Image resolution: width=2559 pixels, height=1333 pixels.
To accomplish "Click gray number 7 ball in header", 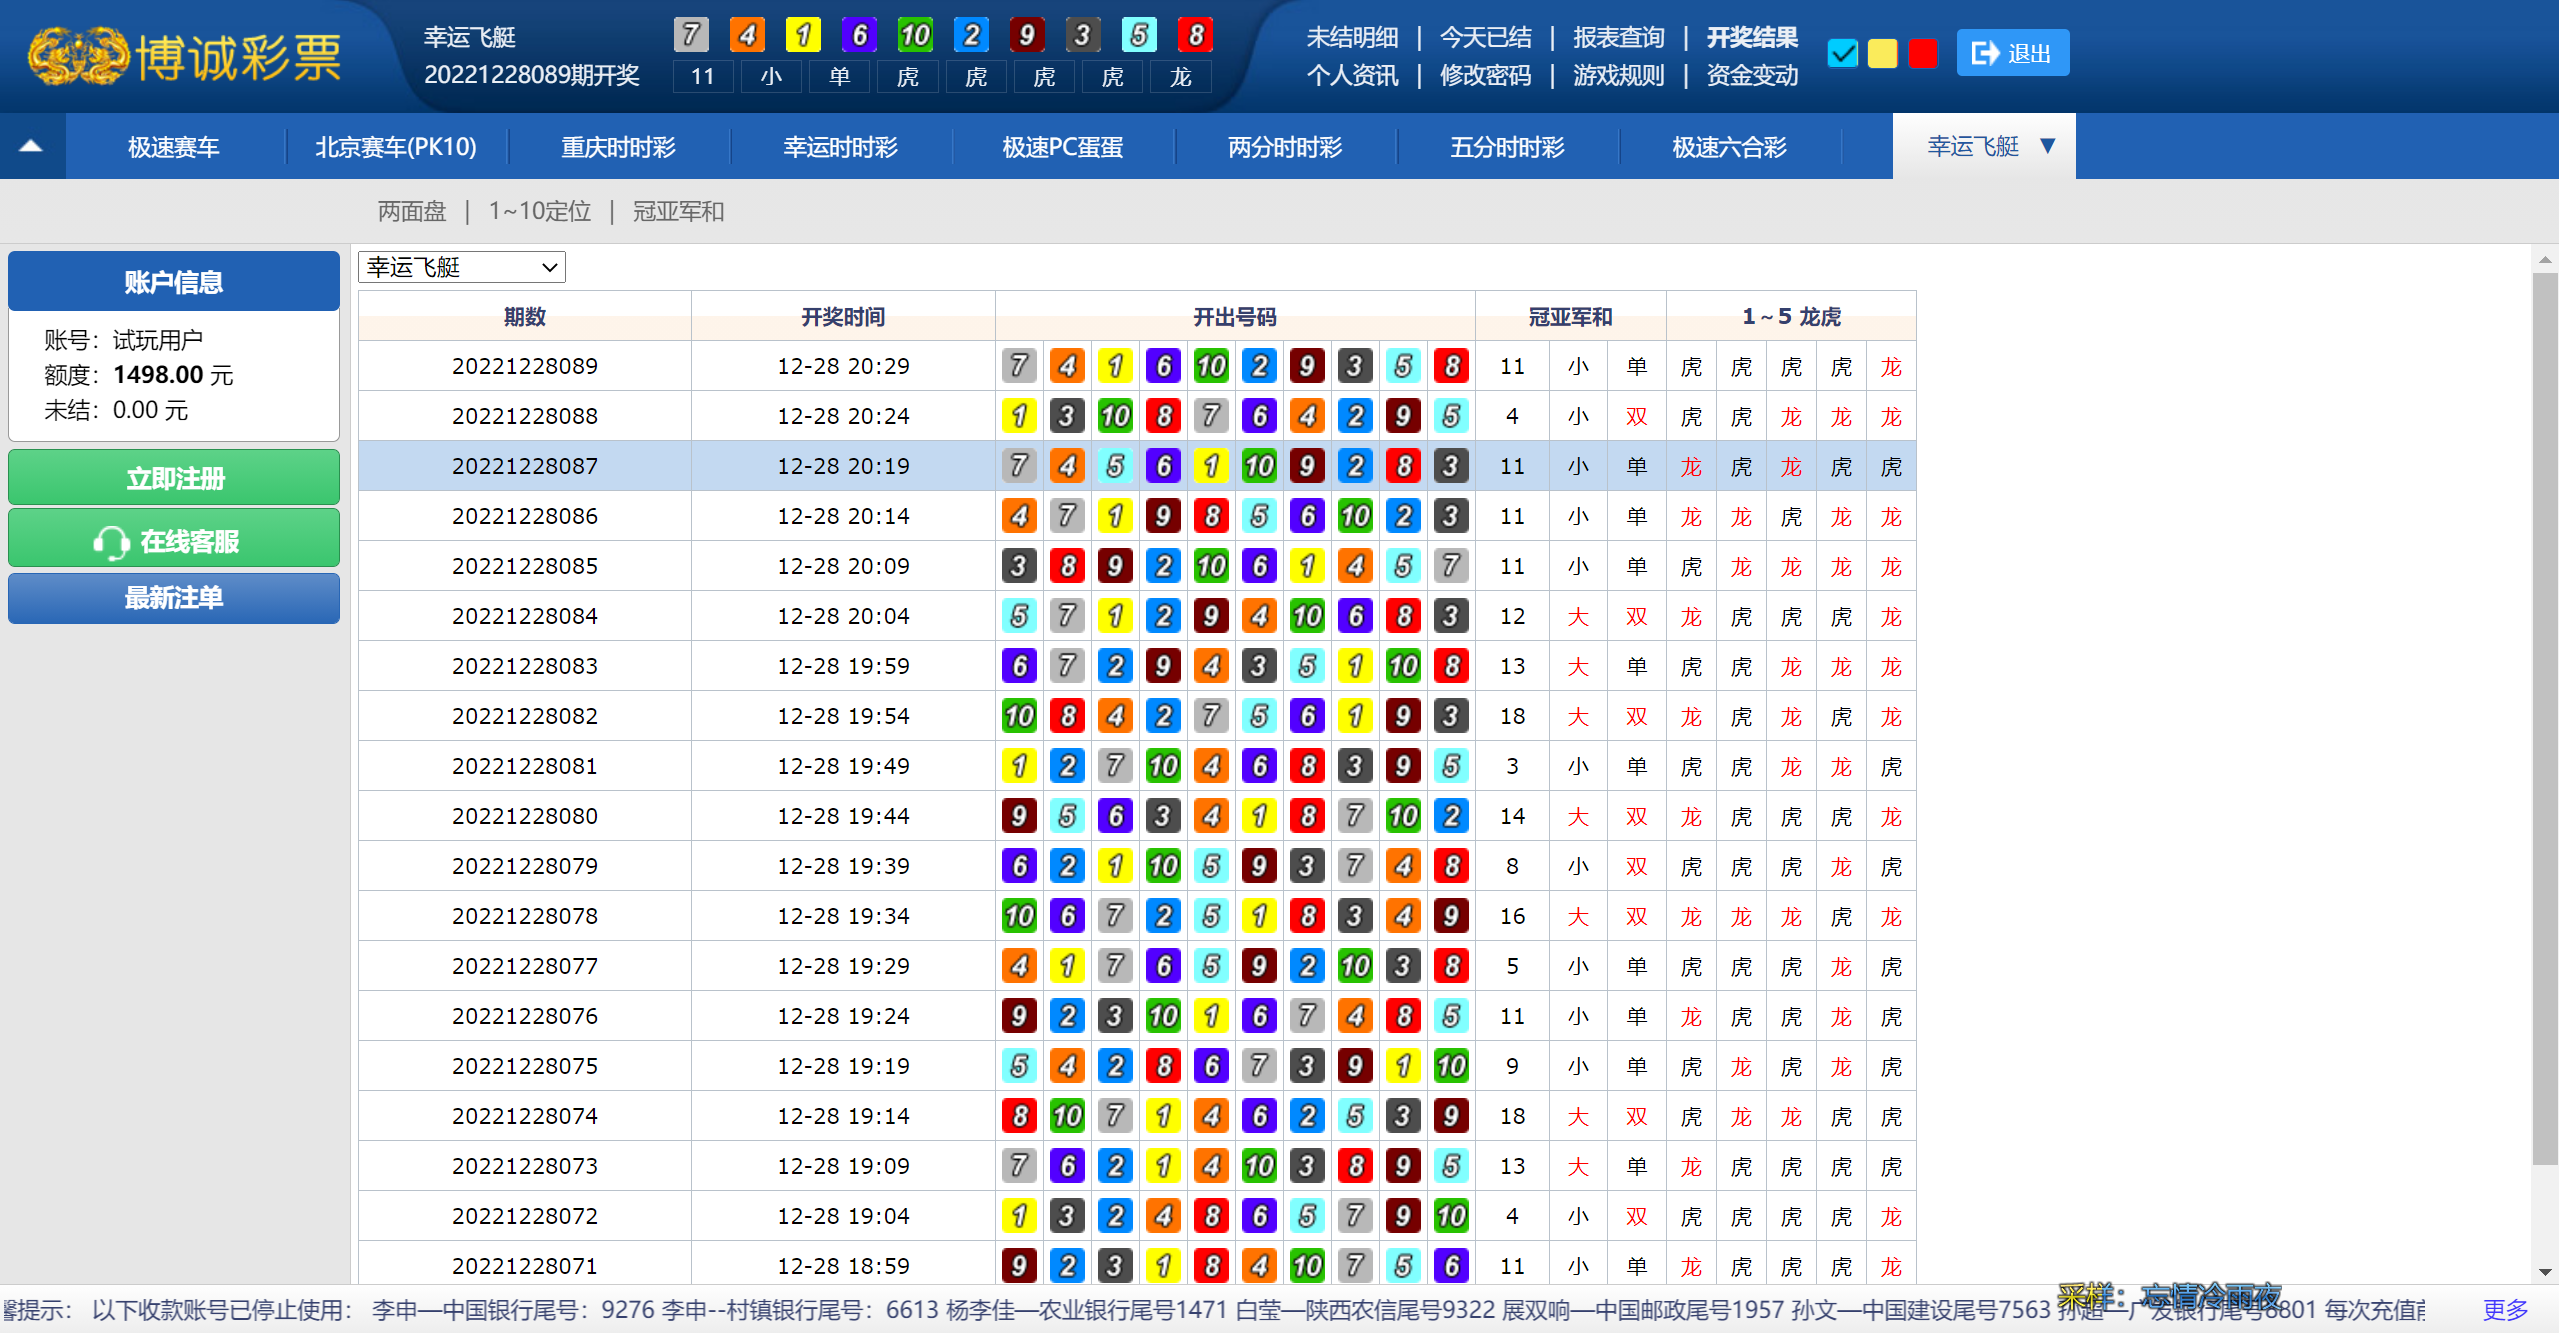I will click(x=690, y=35).
